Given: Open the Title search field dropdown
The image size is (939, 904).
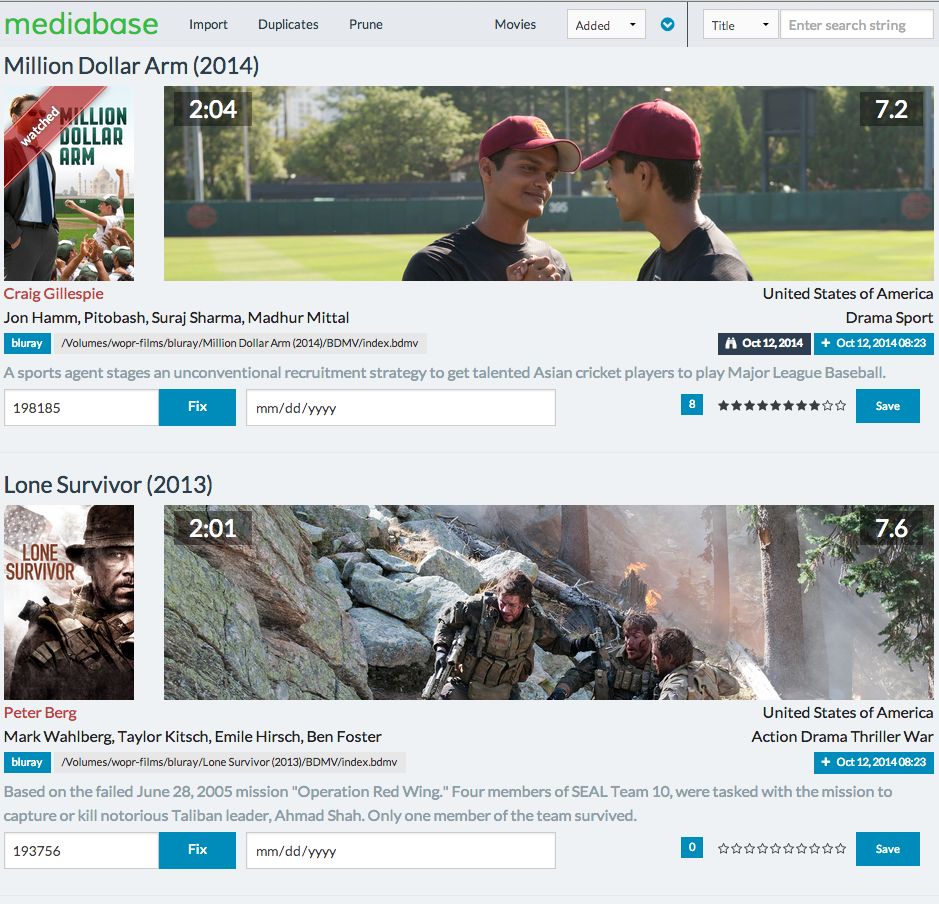Looking at the screenshot, I should [x=740, y=25].
